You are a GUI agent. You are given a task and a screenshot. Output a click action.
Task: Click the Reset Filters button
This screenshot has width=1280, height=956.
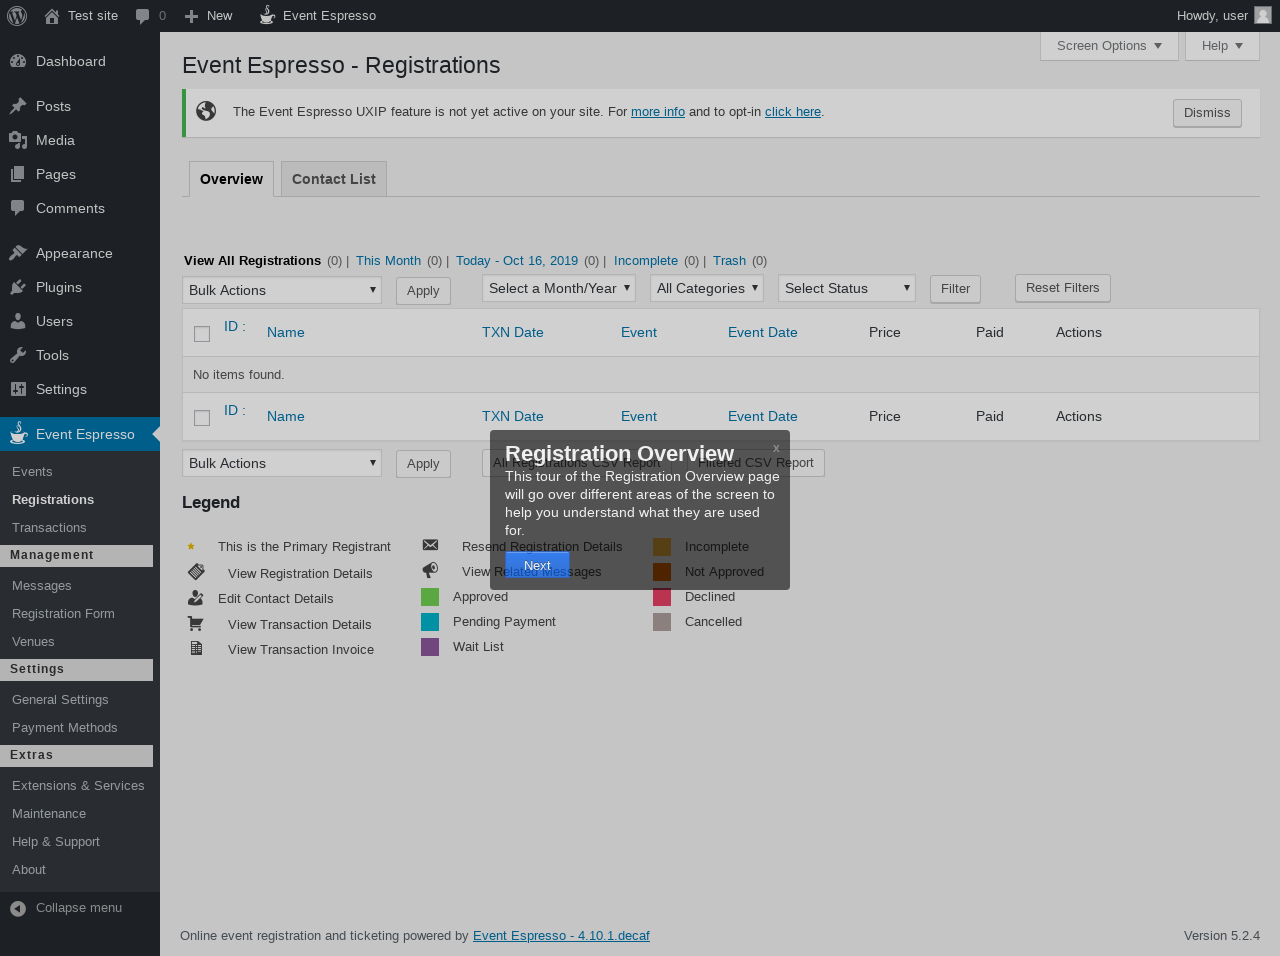click(1062, 288)
